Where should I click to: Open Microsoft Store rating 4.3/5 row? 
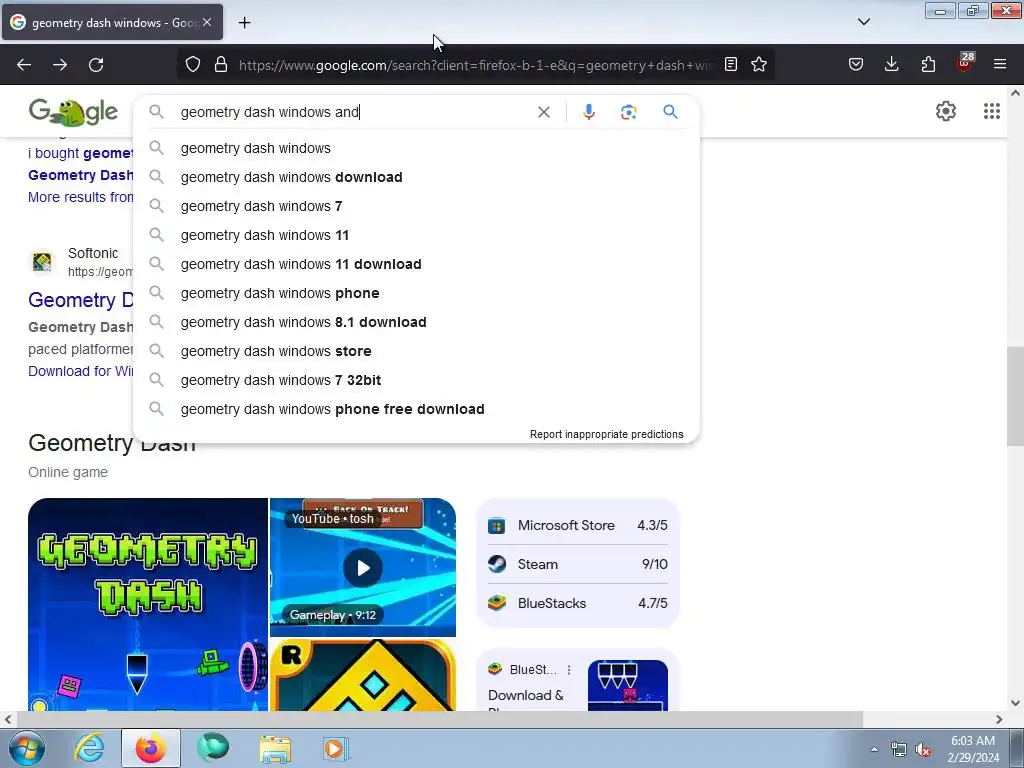(578, 525)
